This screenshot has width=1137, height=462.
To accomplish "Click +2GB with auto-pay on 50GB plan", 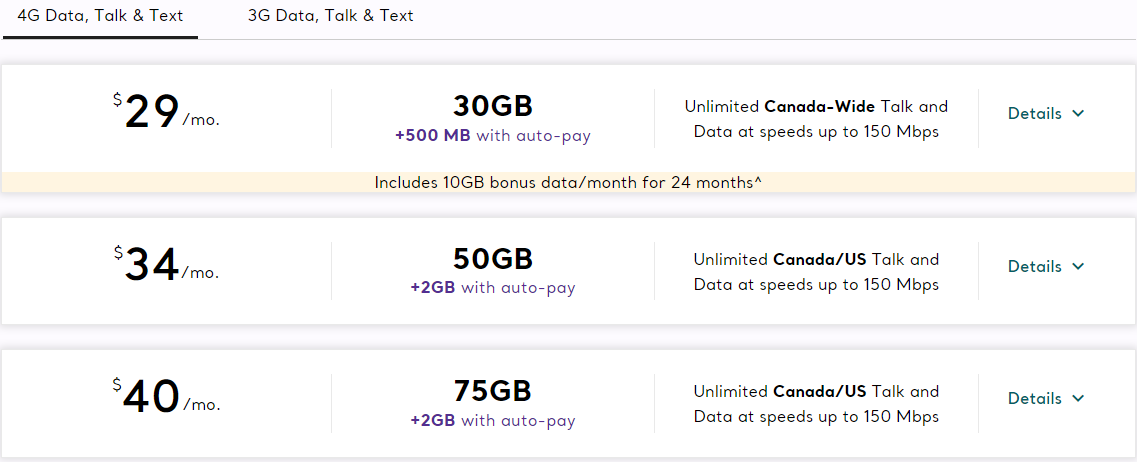I will tap(493, 288).
